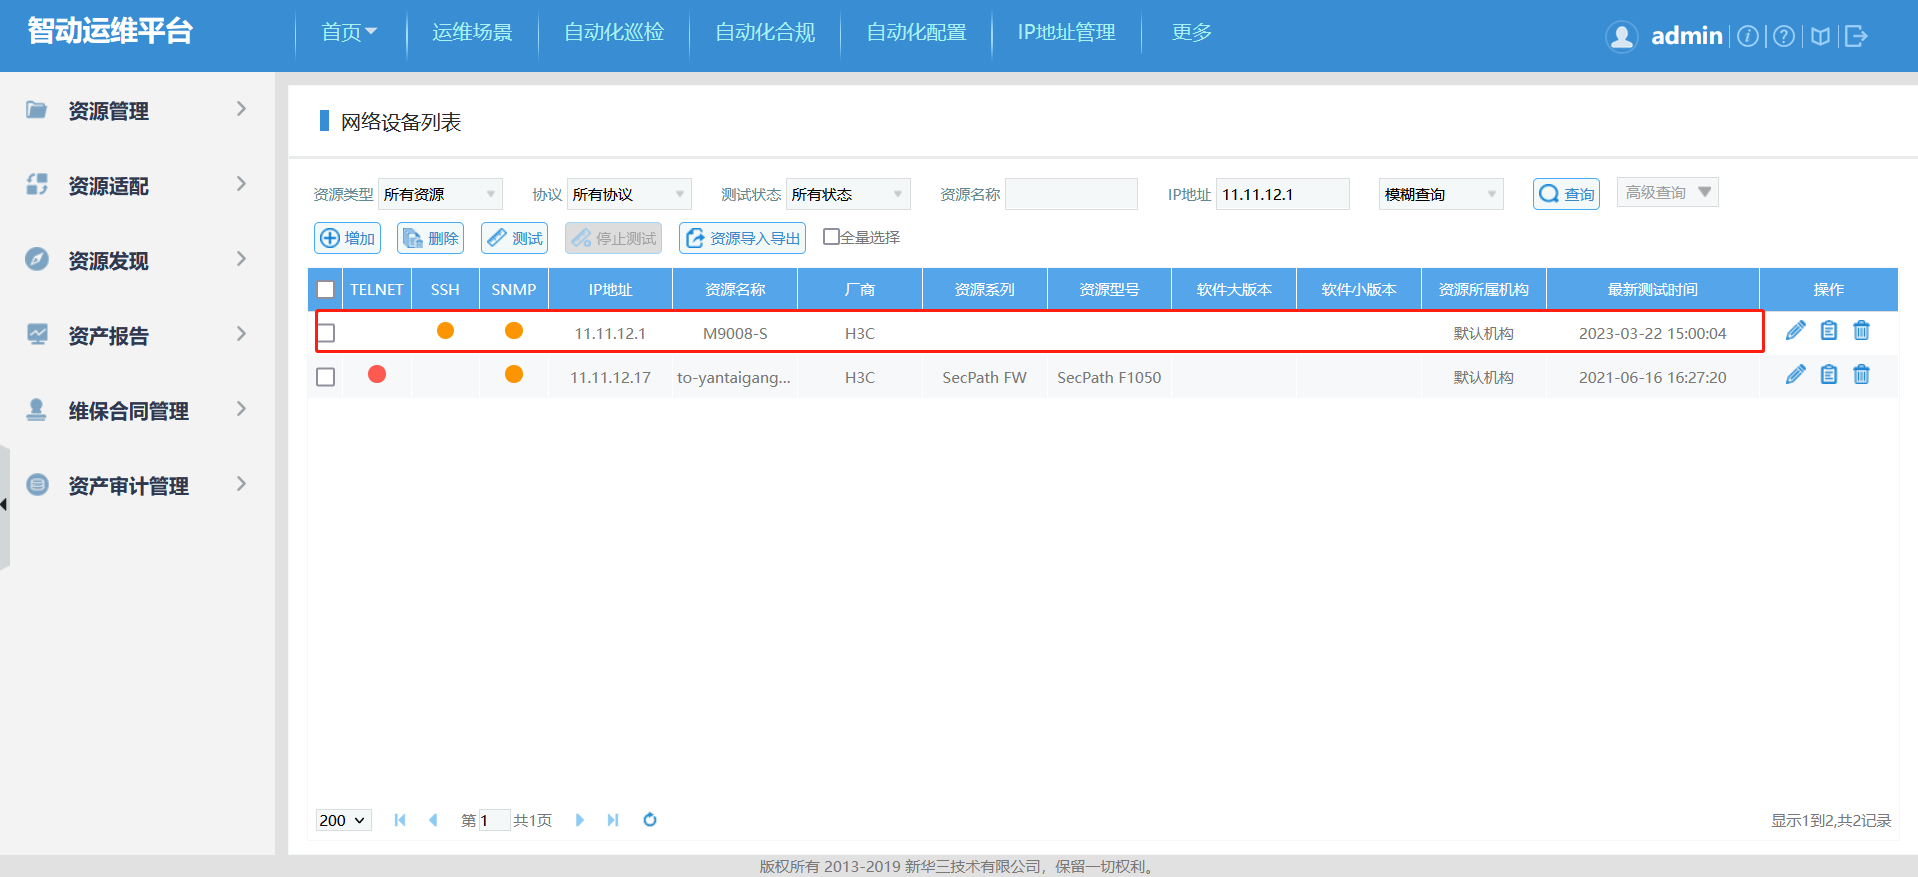Tick the select-all checkbox in table header
The image size is (1918, 877).
click(326, 290)
